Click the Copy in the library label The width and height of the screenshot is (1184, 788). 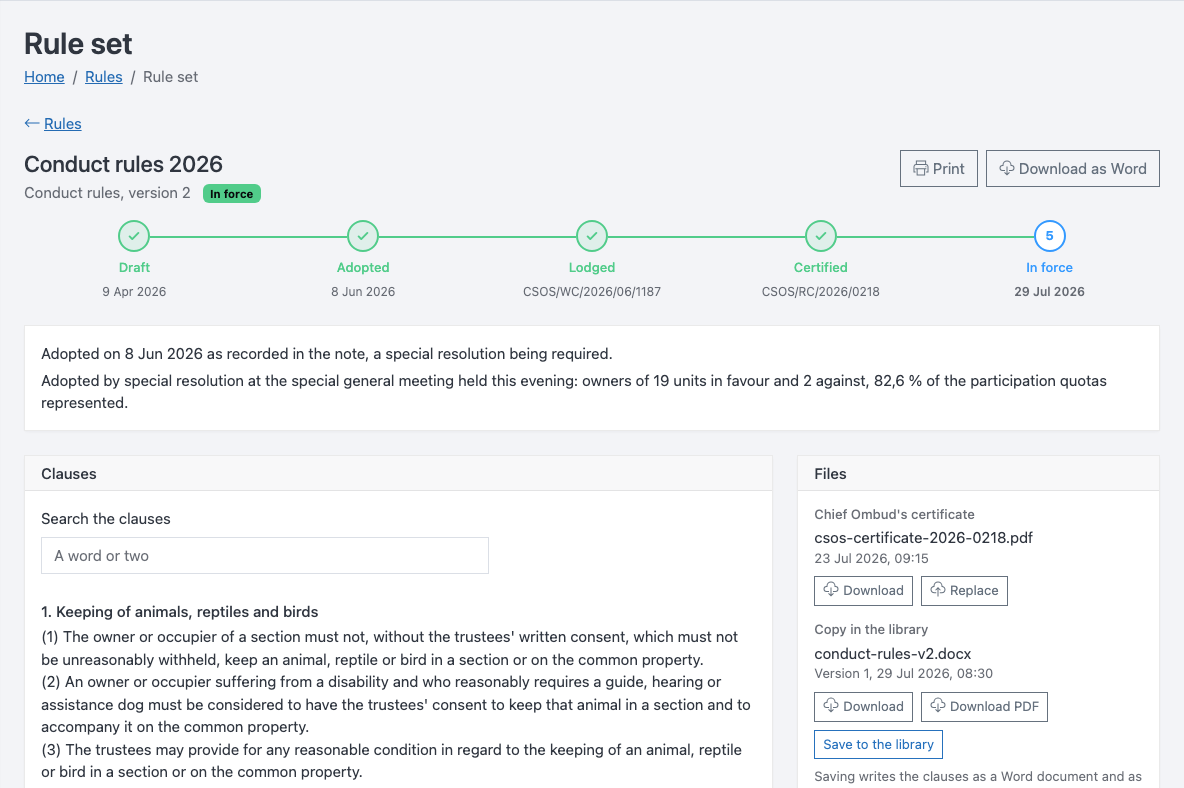click(871, 629)
